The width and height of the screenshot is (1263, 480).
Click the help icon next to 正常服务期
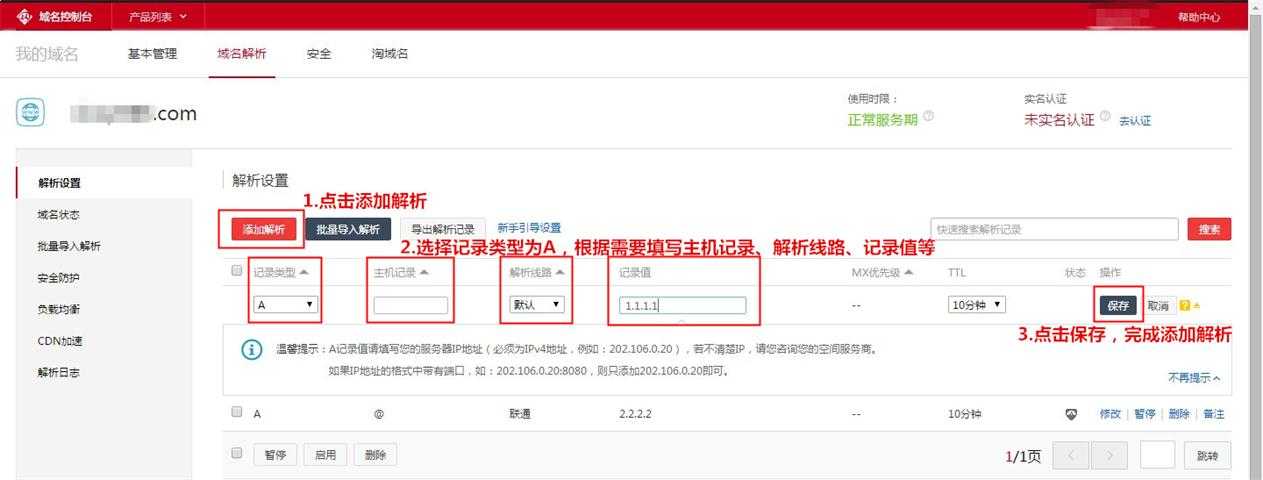(x=929, y=117)
